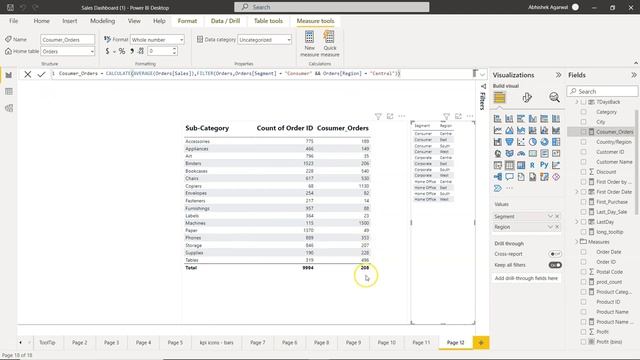Check the Order Date field checkbox
Screen dimensions: 640x360
[584, 252]
